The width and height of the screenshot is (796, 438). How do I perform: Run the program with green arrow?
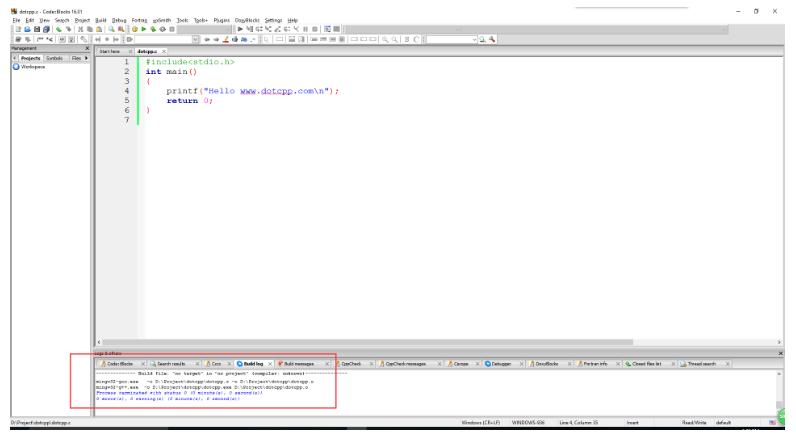[x=144, y=30]
